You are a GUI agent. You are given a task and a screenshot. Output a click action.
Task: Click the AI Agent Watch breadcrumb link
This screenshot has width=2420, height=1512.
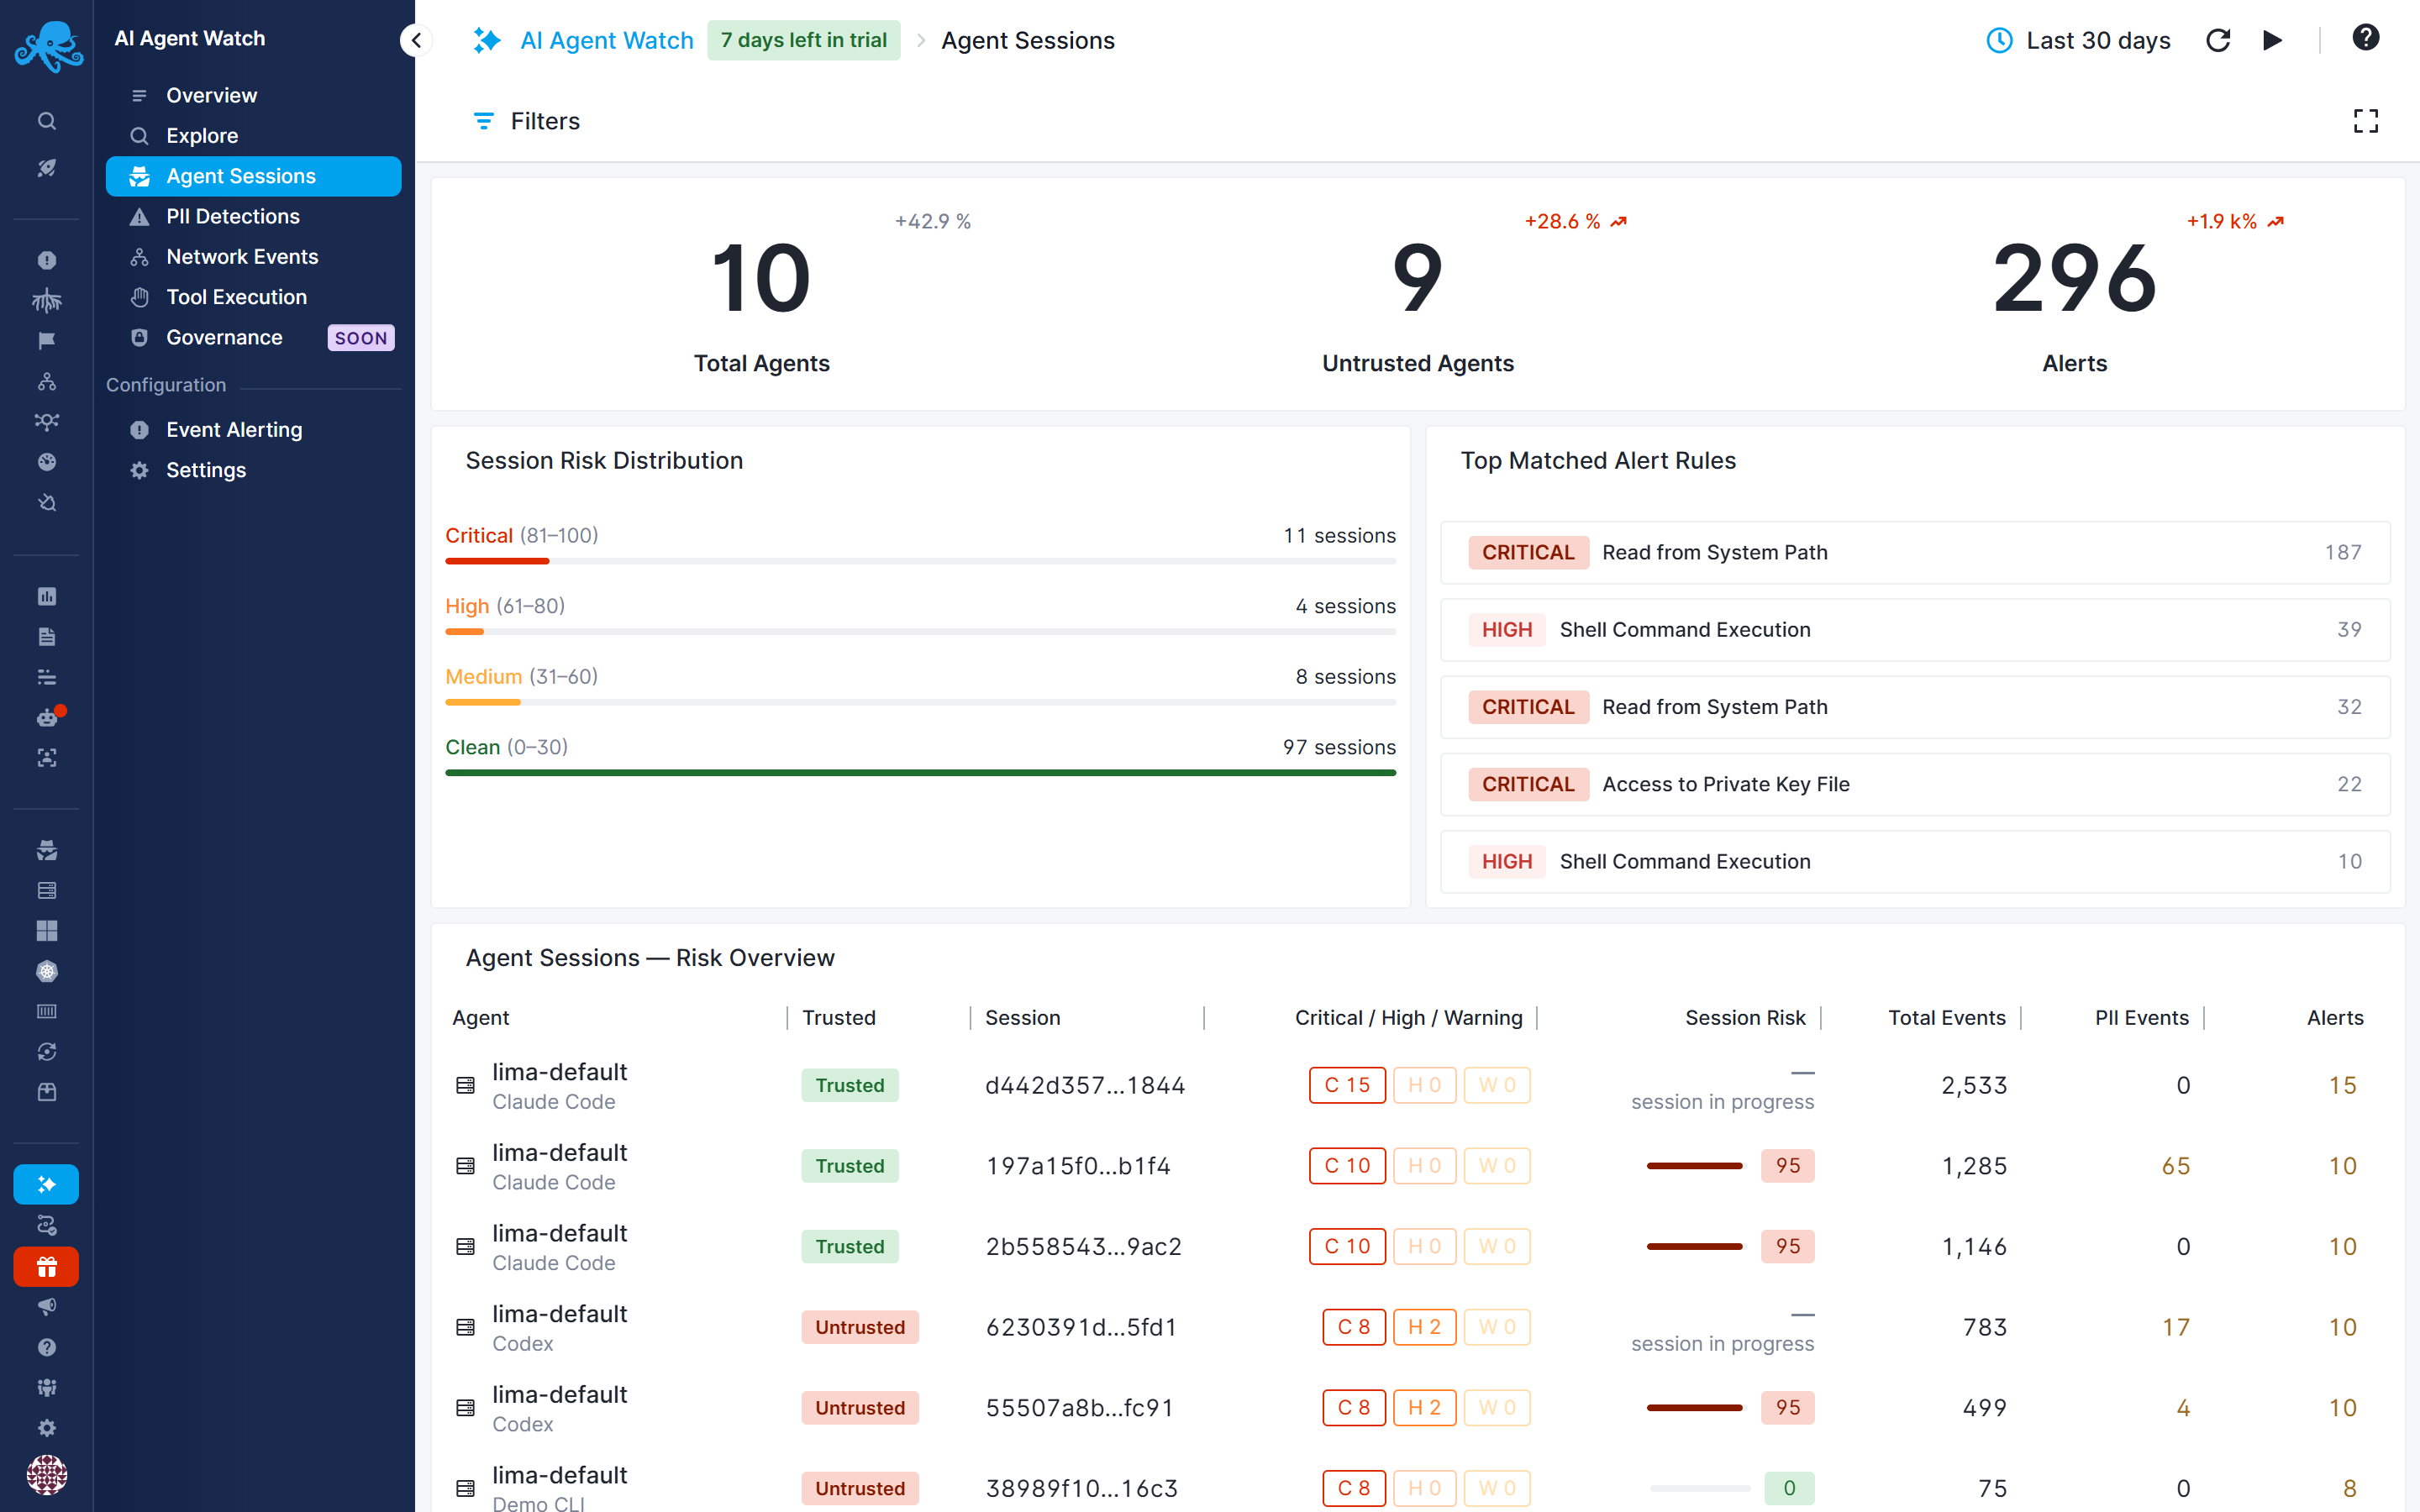pos(606,40)
